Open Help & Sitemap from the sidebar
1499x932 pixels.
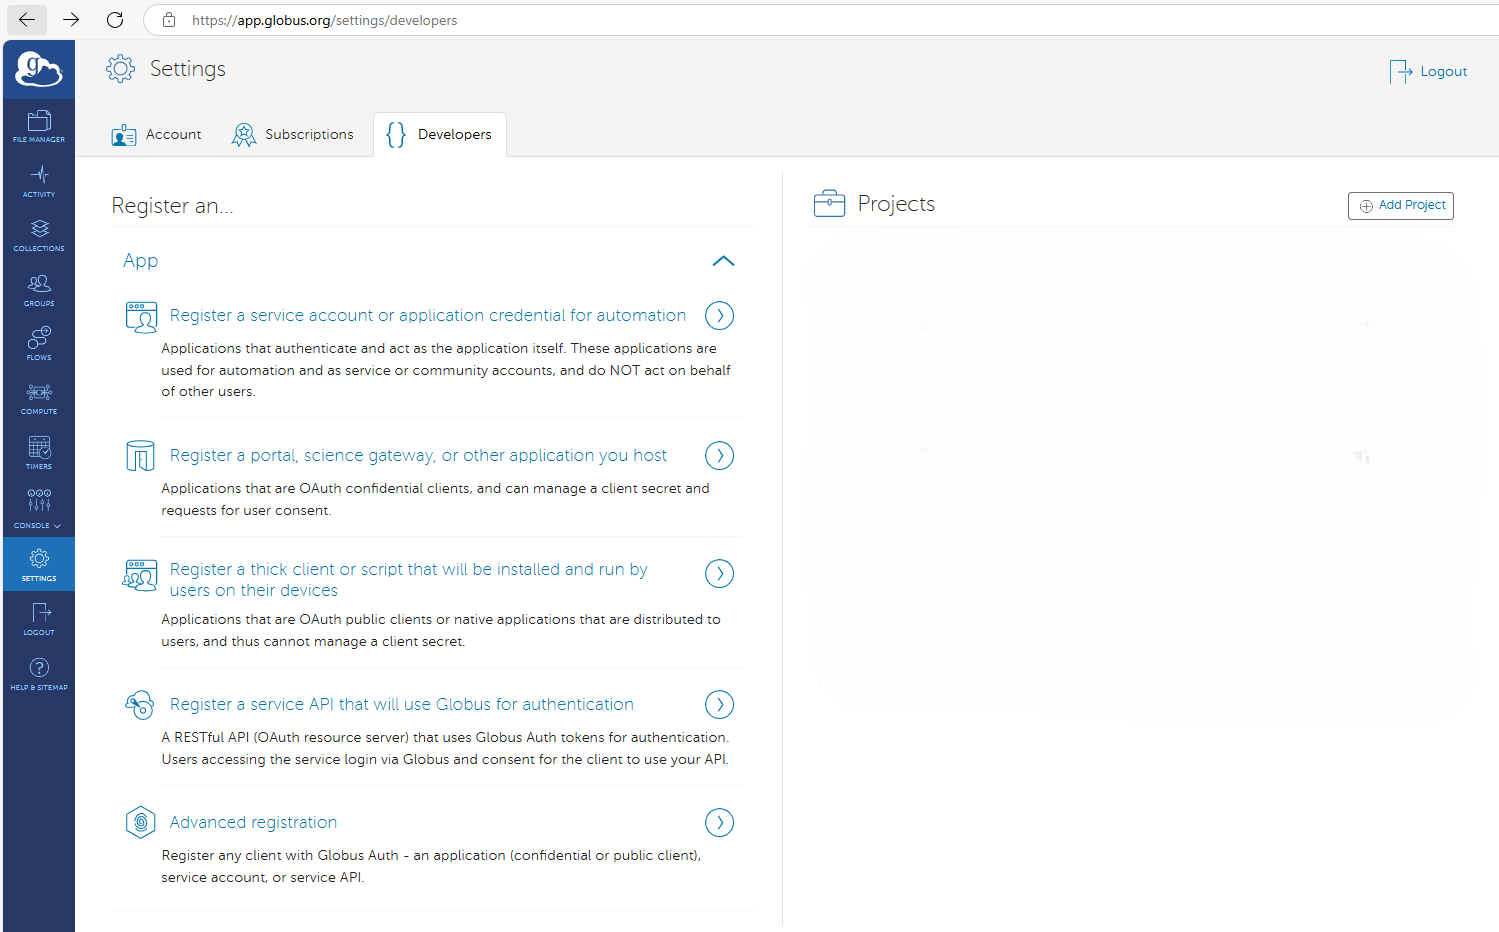pyautogui.click(x=38, y=672)
